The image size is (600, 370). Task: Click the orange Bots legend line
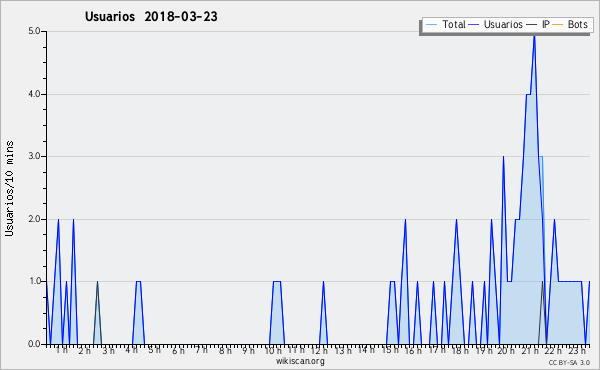(558, 25)
